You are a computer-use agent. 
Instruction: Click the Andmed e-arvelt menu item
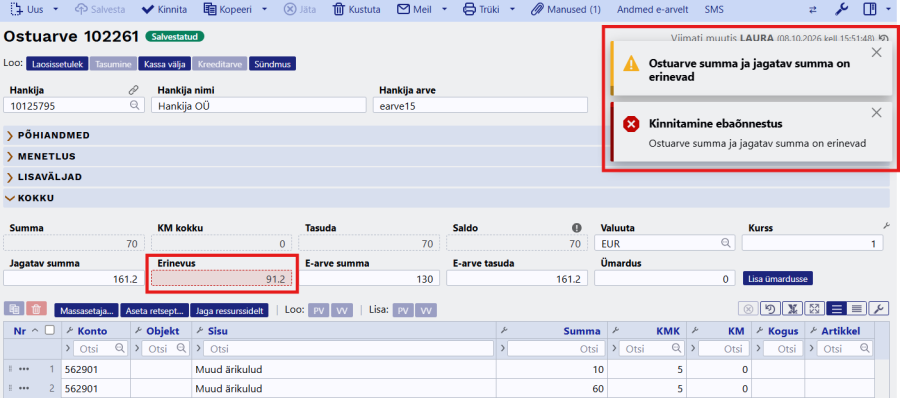pos(654,9)
